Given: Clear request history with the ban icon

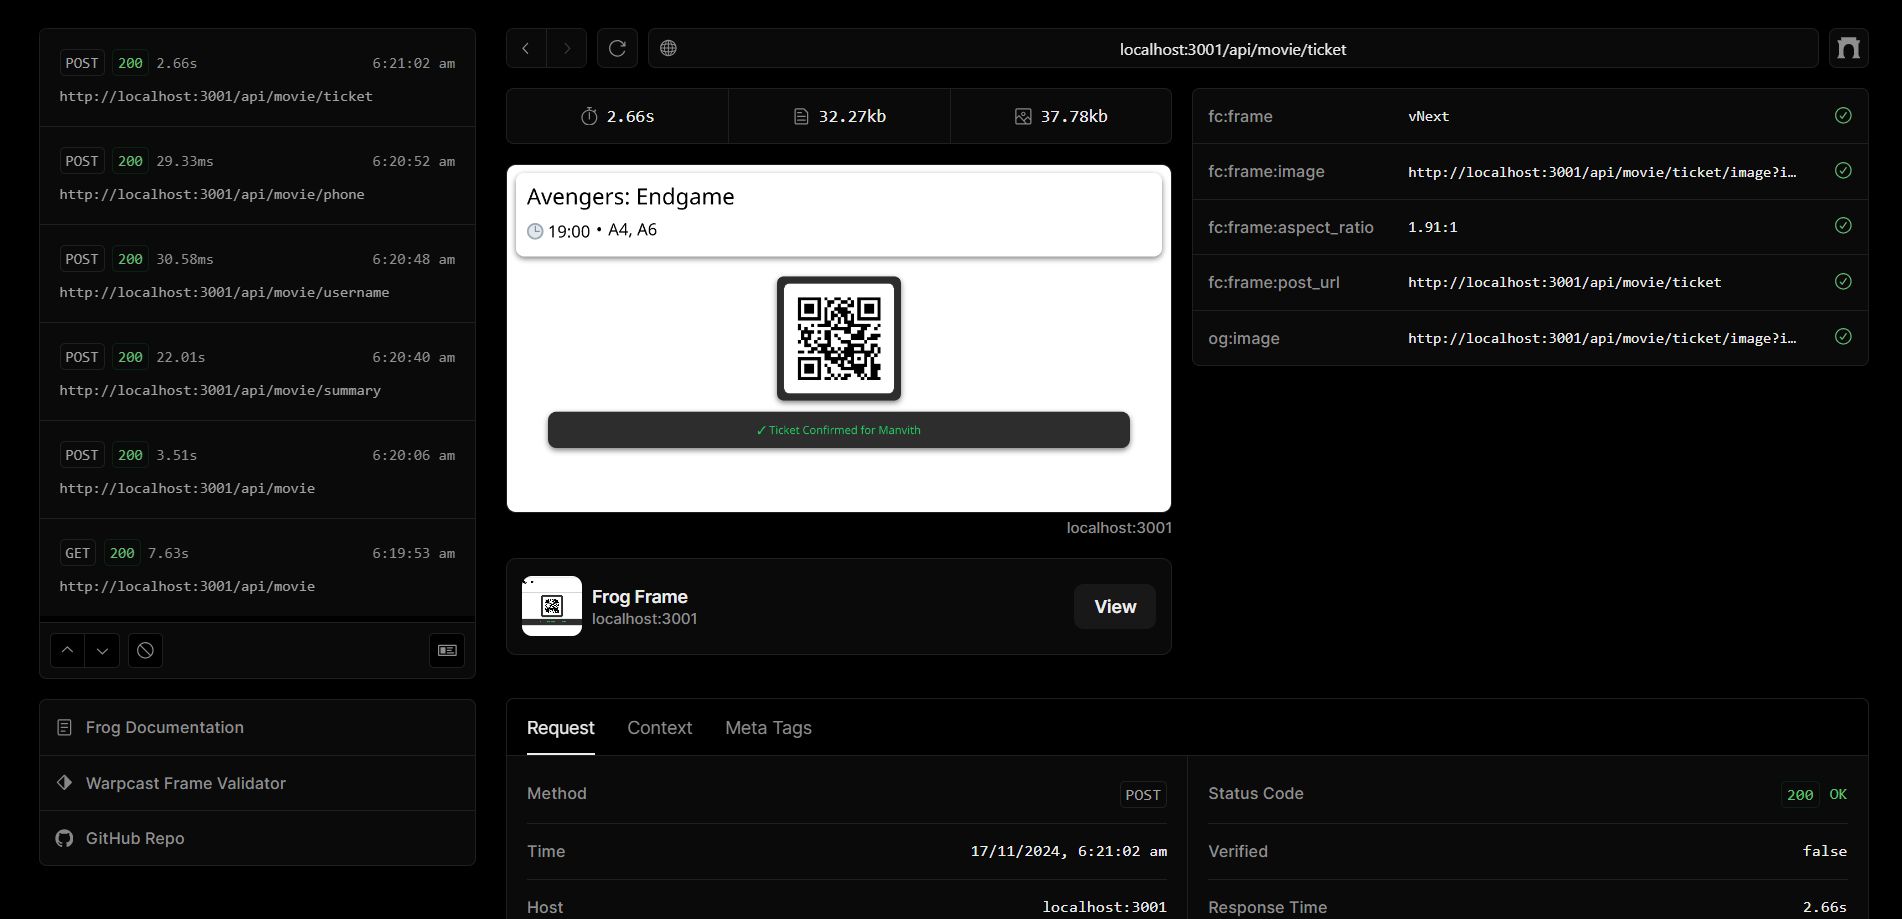Looking at the screenshot, I should click(x=145, y=650).
